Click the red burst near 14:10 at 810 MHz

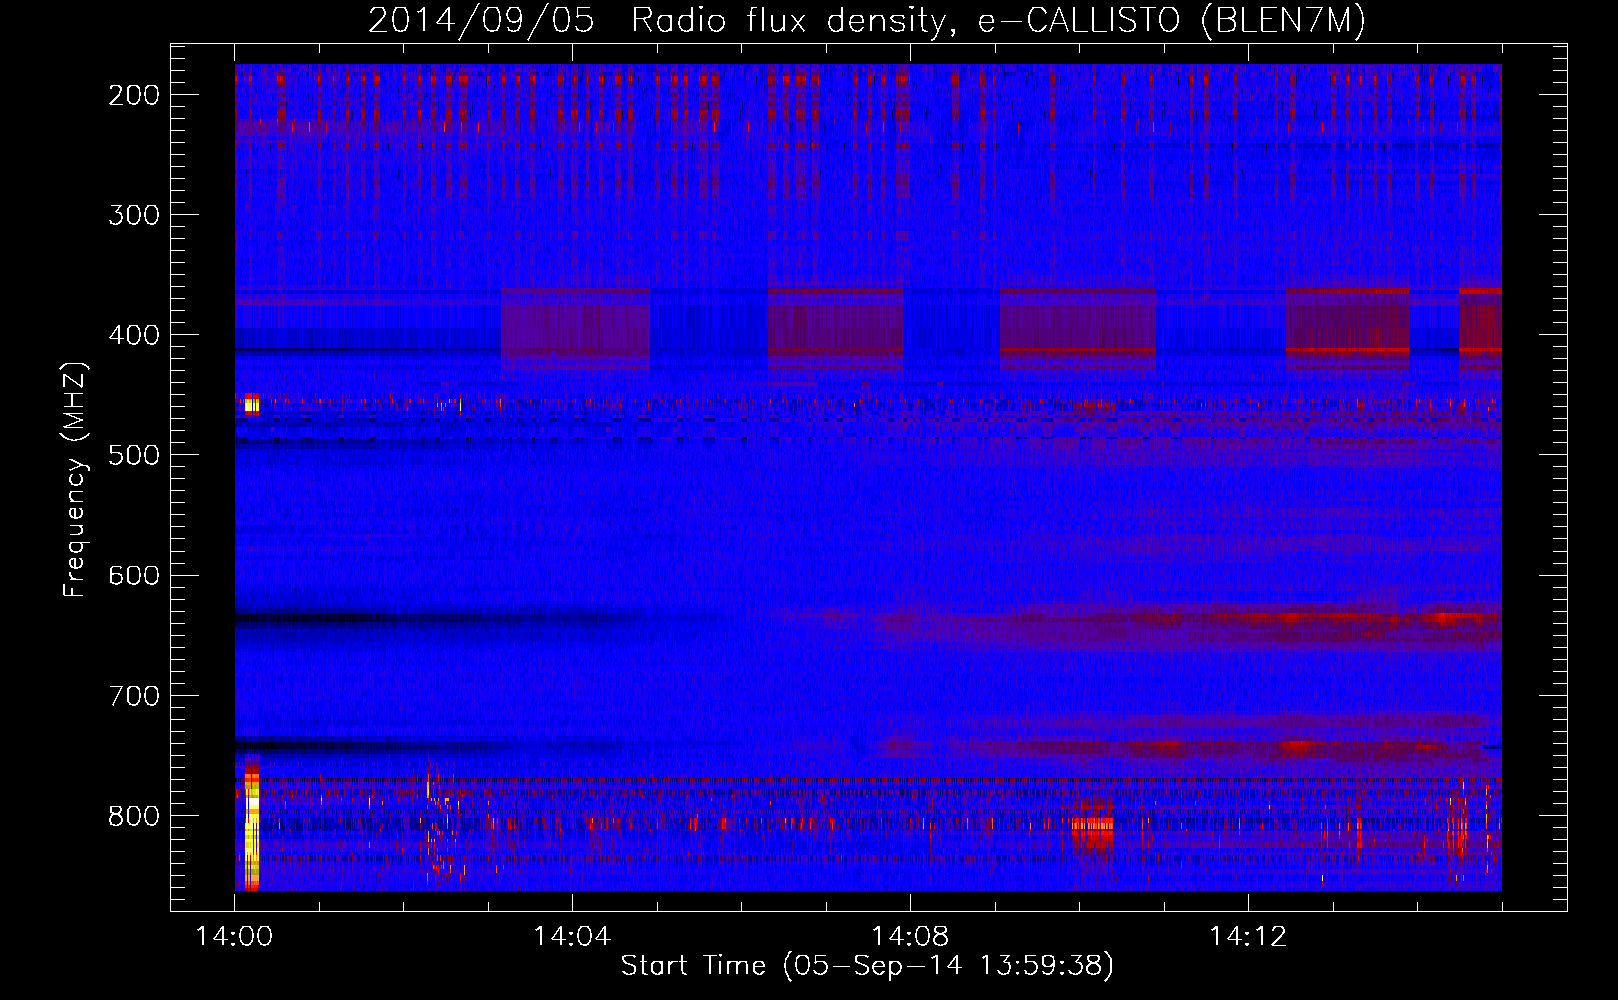pos(1091,823)
